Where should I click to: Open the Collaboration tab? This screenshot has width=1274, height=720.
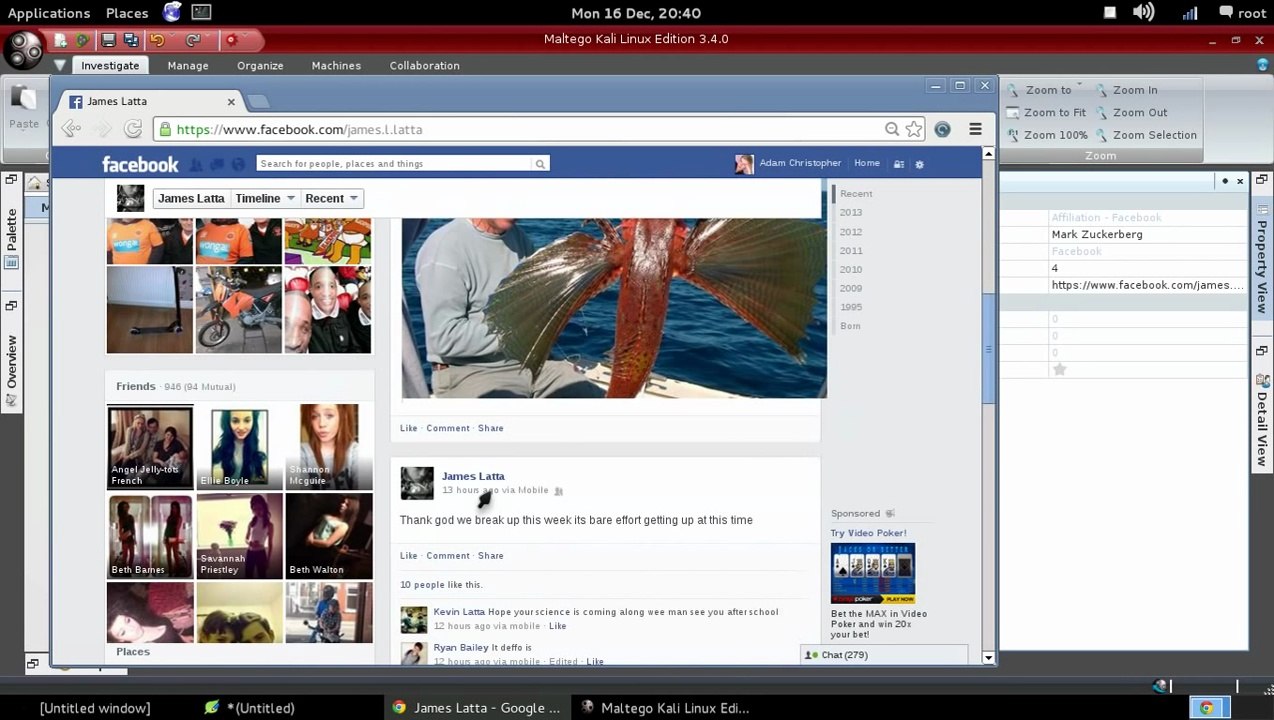(x=425, y=65)
